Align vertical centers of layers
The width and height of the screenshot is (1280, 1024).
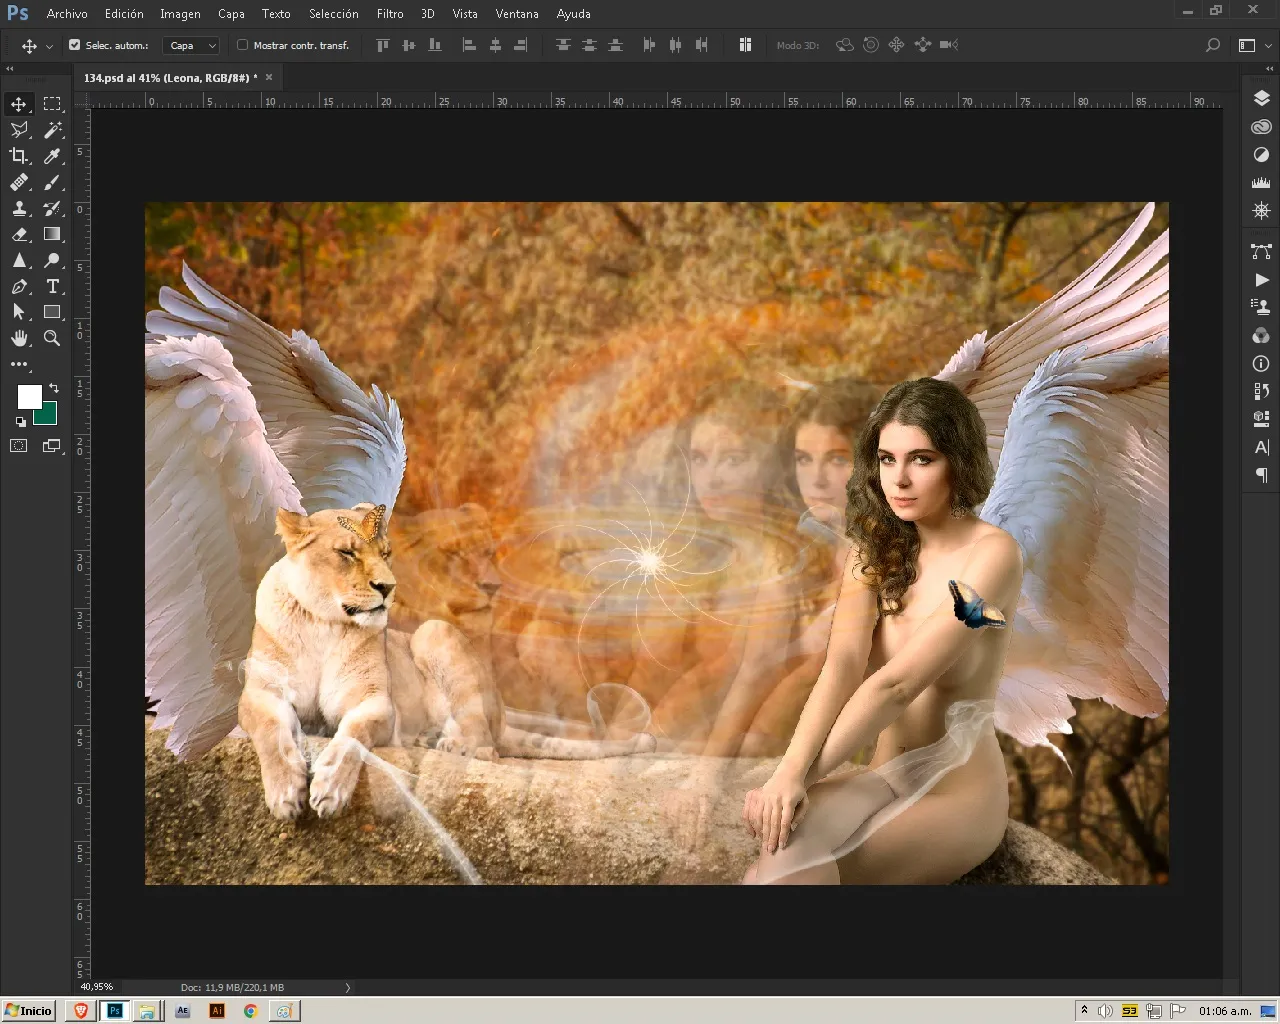(x=408, y=45)
